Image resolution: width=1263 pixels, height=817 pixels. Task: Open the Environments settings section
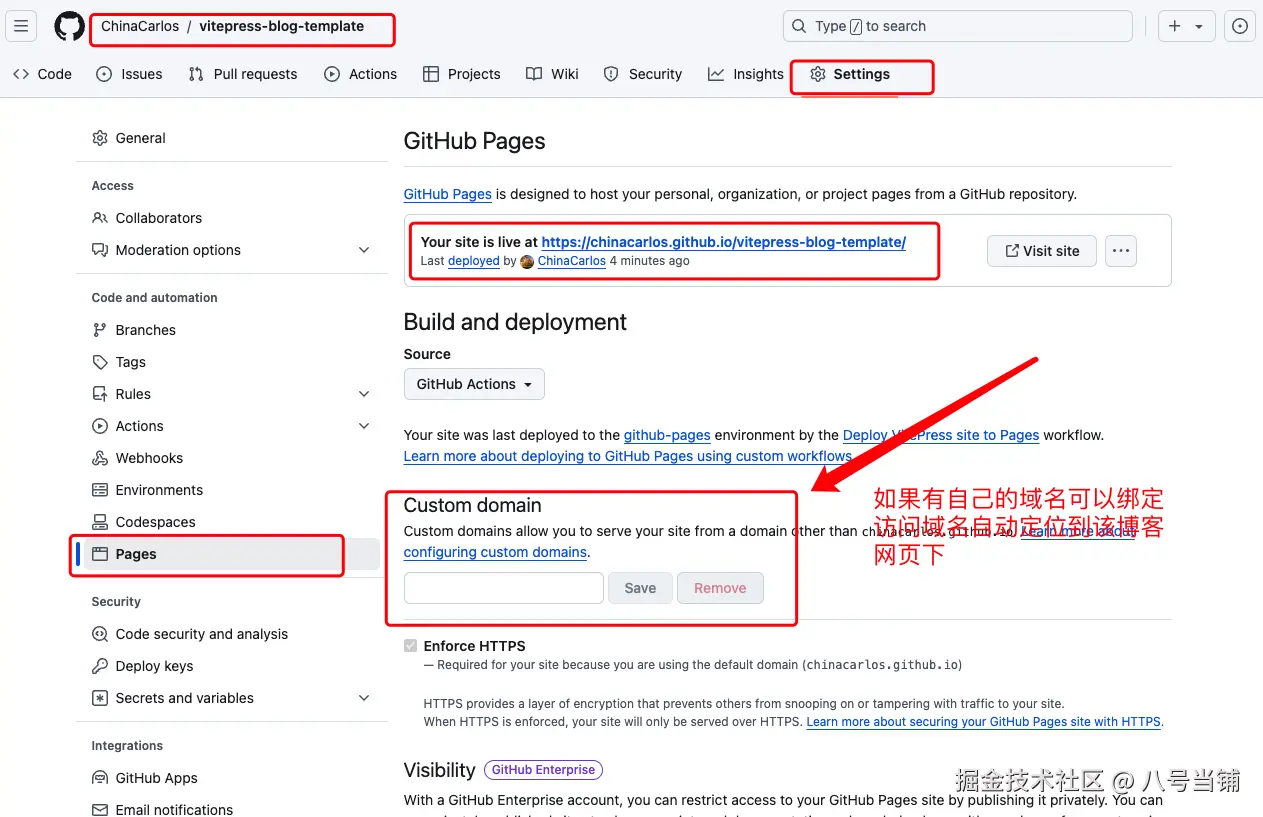click(157, 489)
